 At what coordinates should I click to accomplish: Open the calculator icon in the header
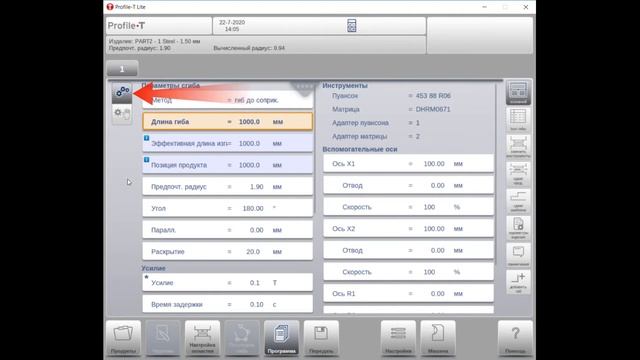click(351, 26)
